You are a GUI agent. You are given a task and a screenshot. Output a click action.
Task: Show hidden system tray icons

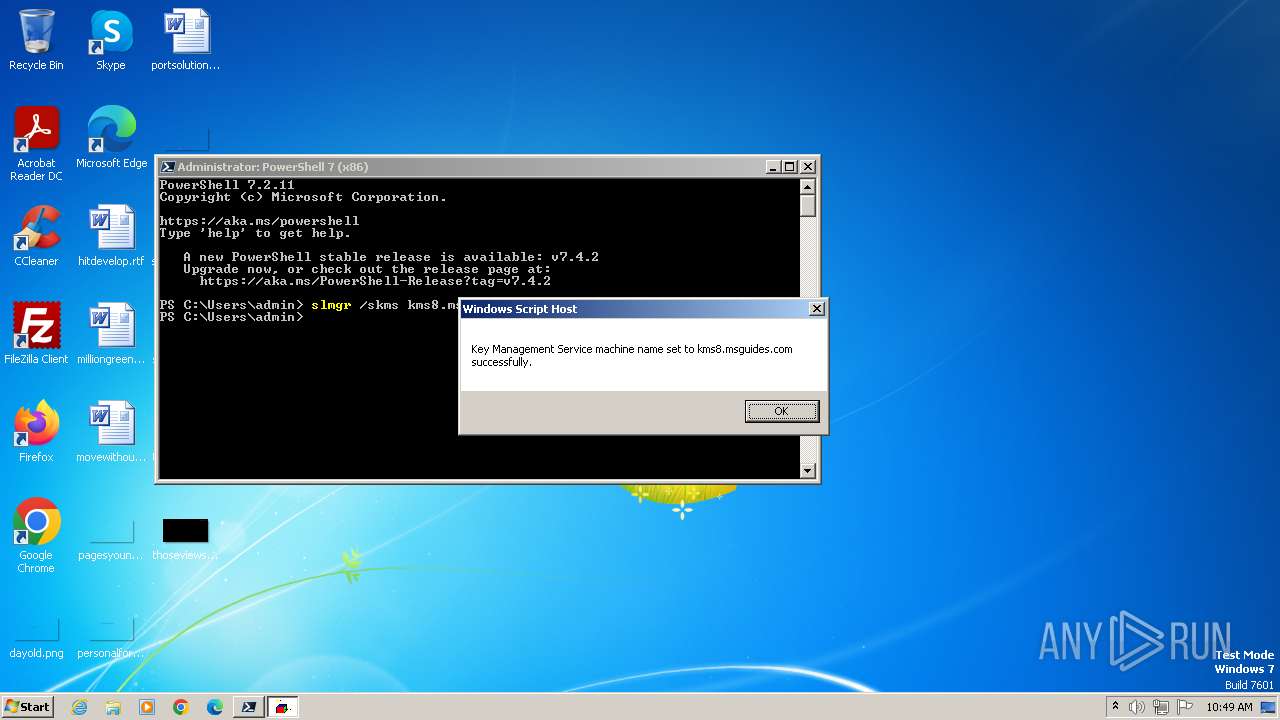click(x=1115, y=707)
